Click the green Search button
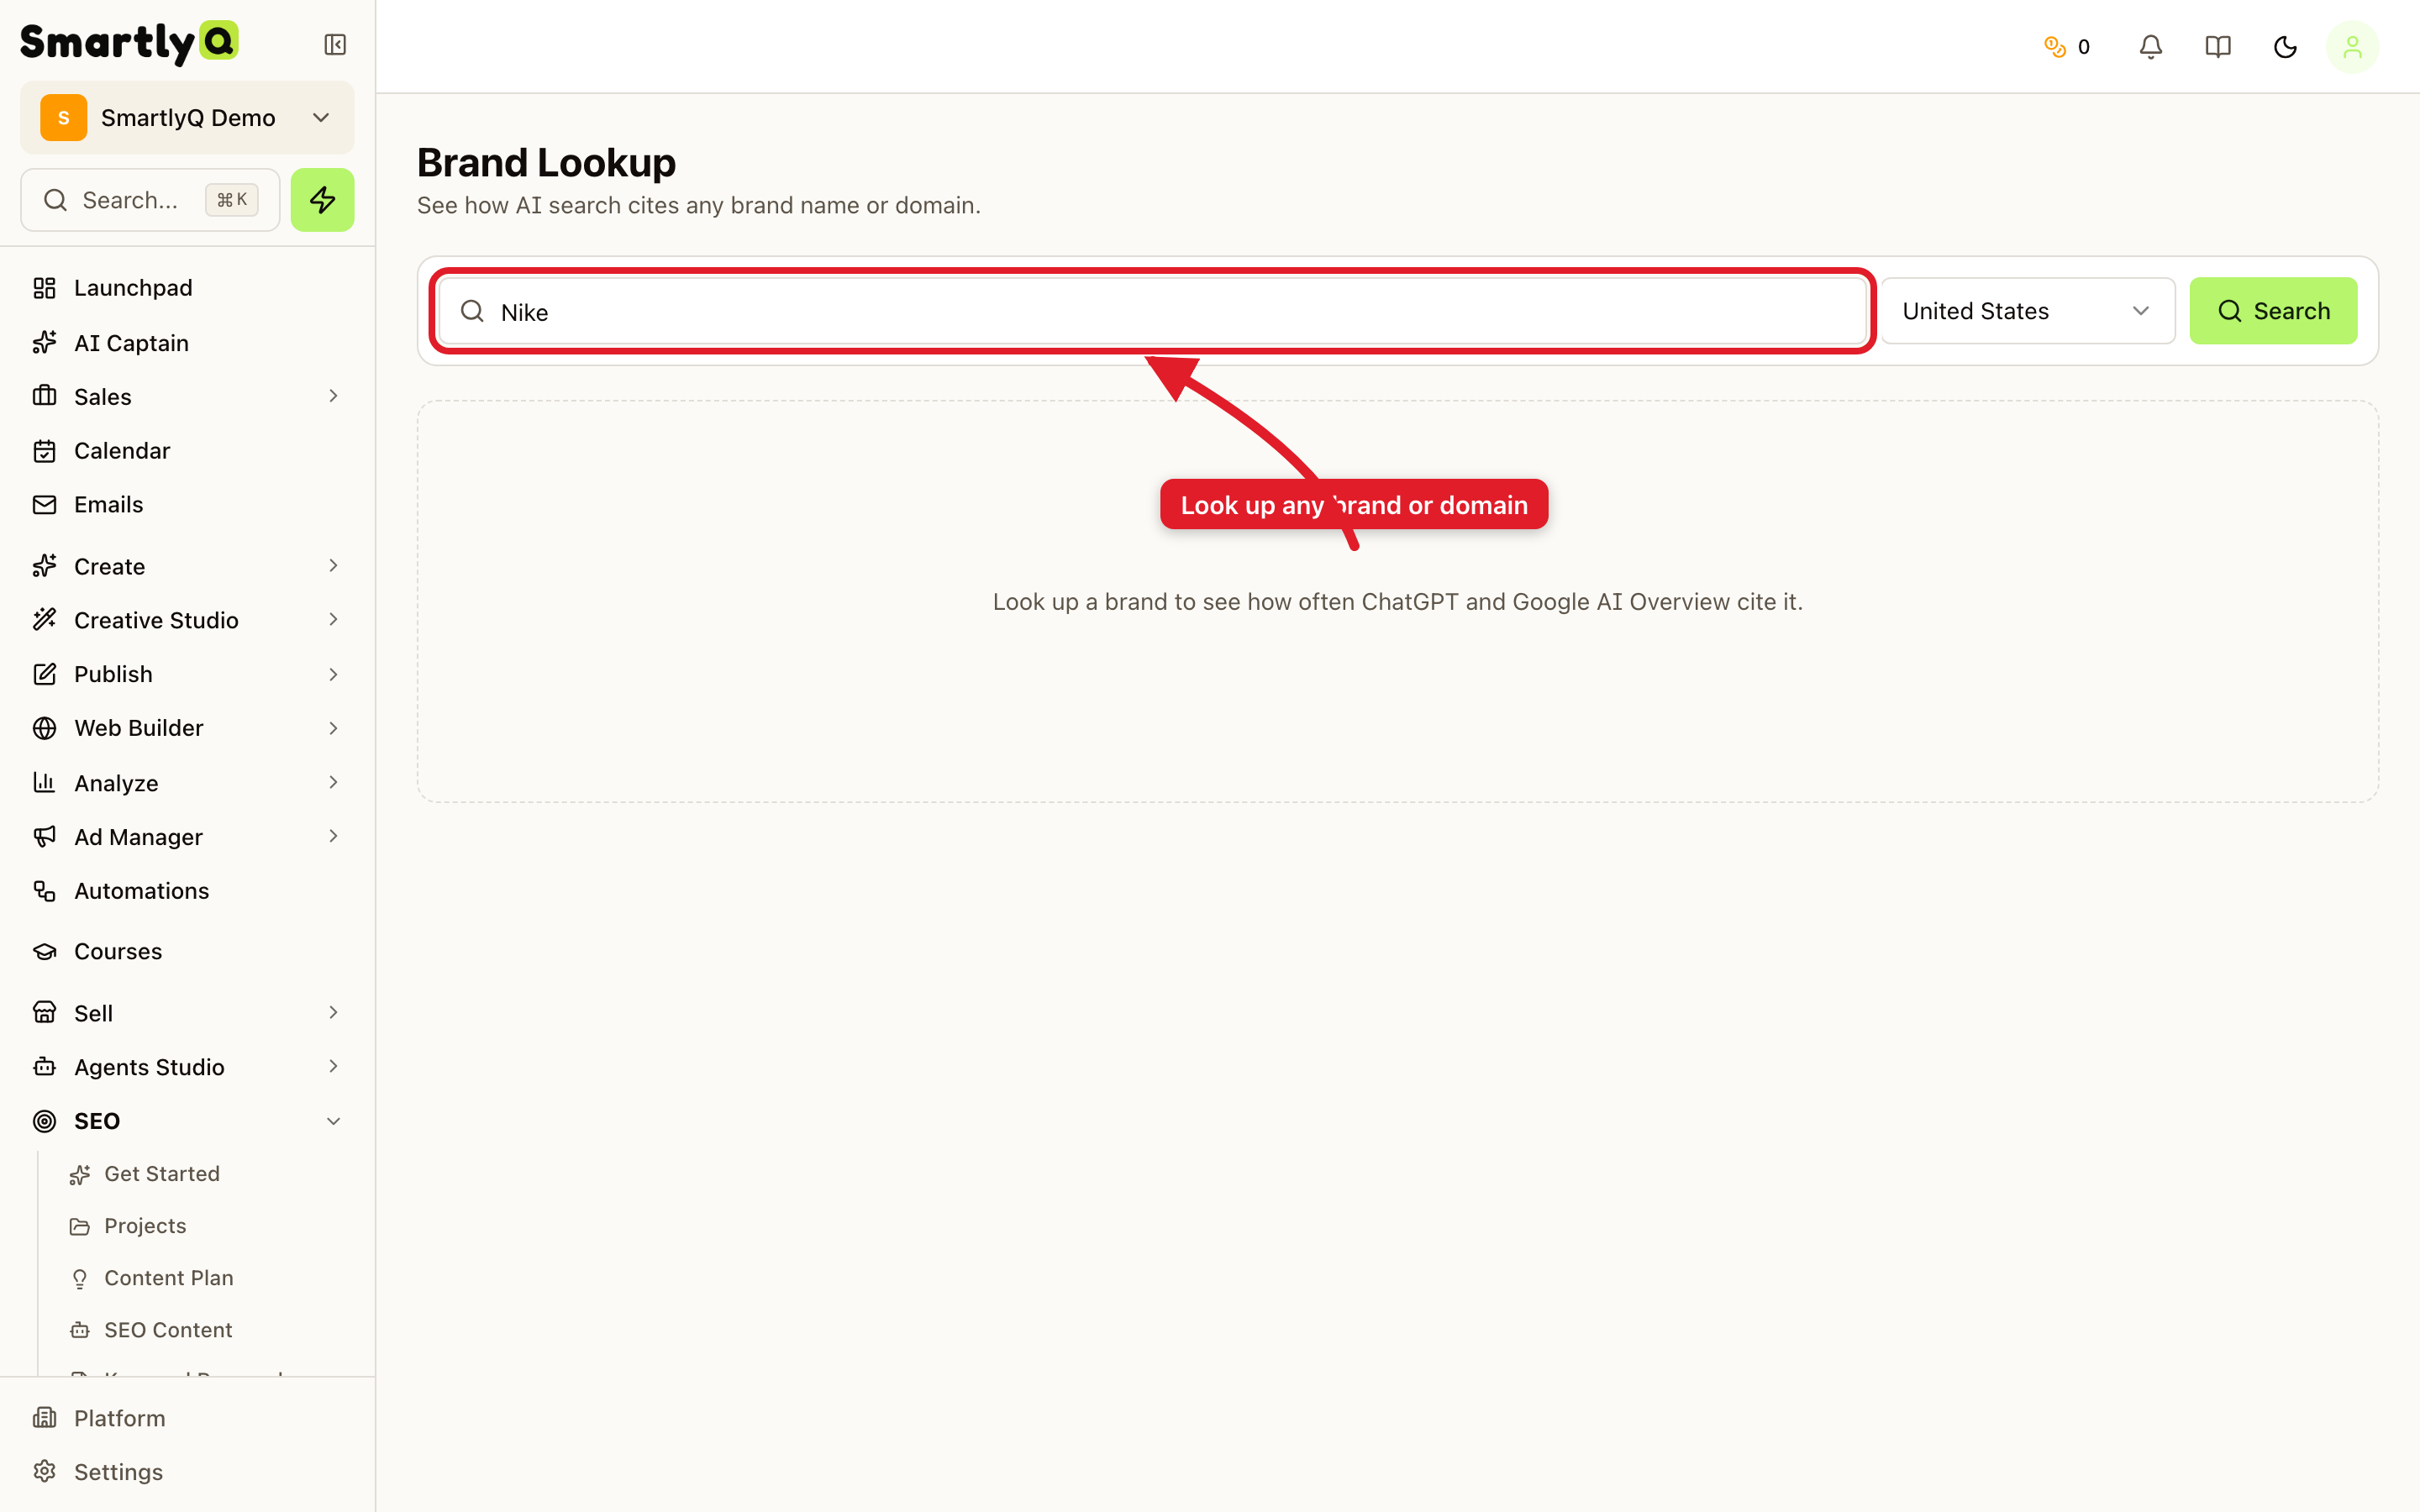The height and width of the screenshot is (1512, 2420). (2273, 311)
